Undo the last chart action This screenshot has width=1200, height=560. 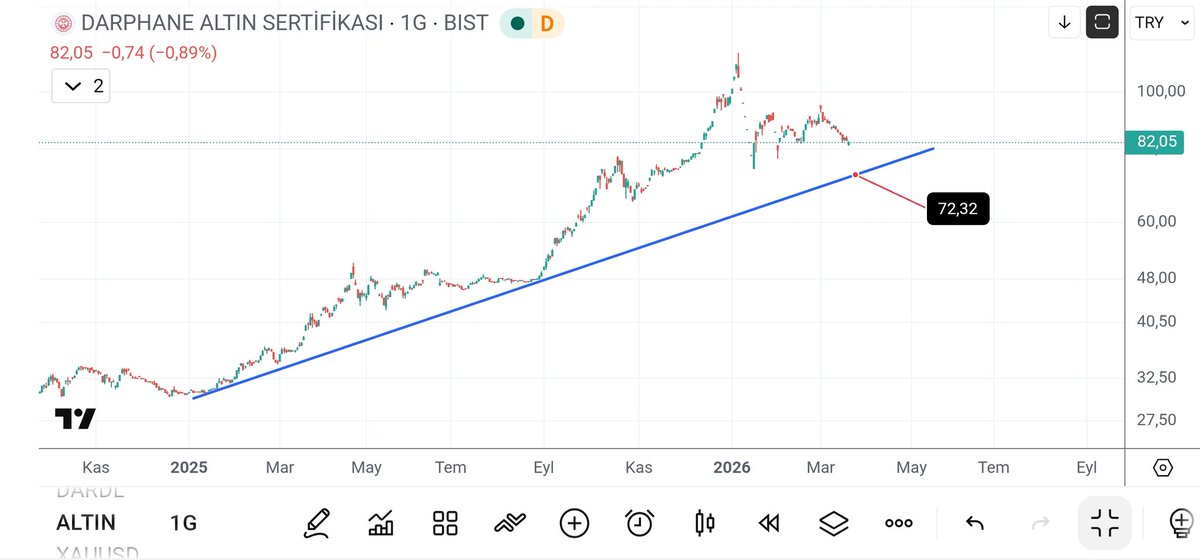(974, 522)
